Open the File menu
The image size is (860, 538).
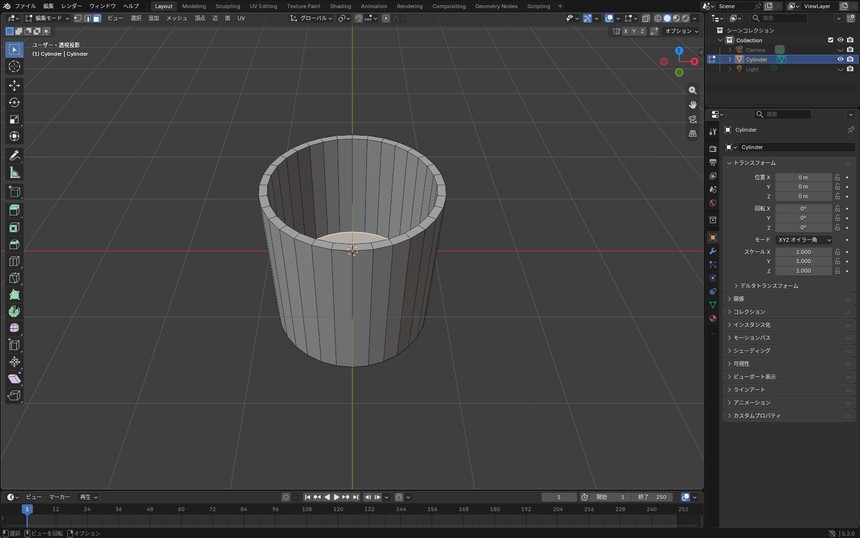[25, 6]
